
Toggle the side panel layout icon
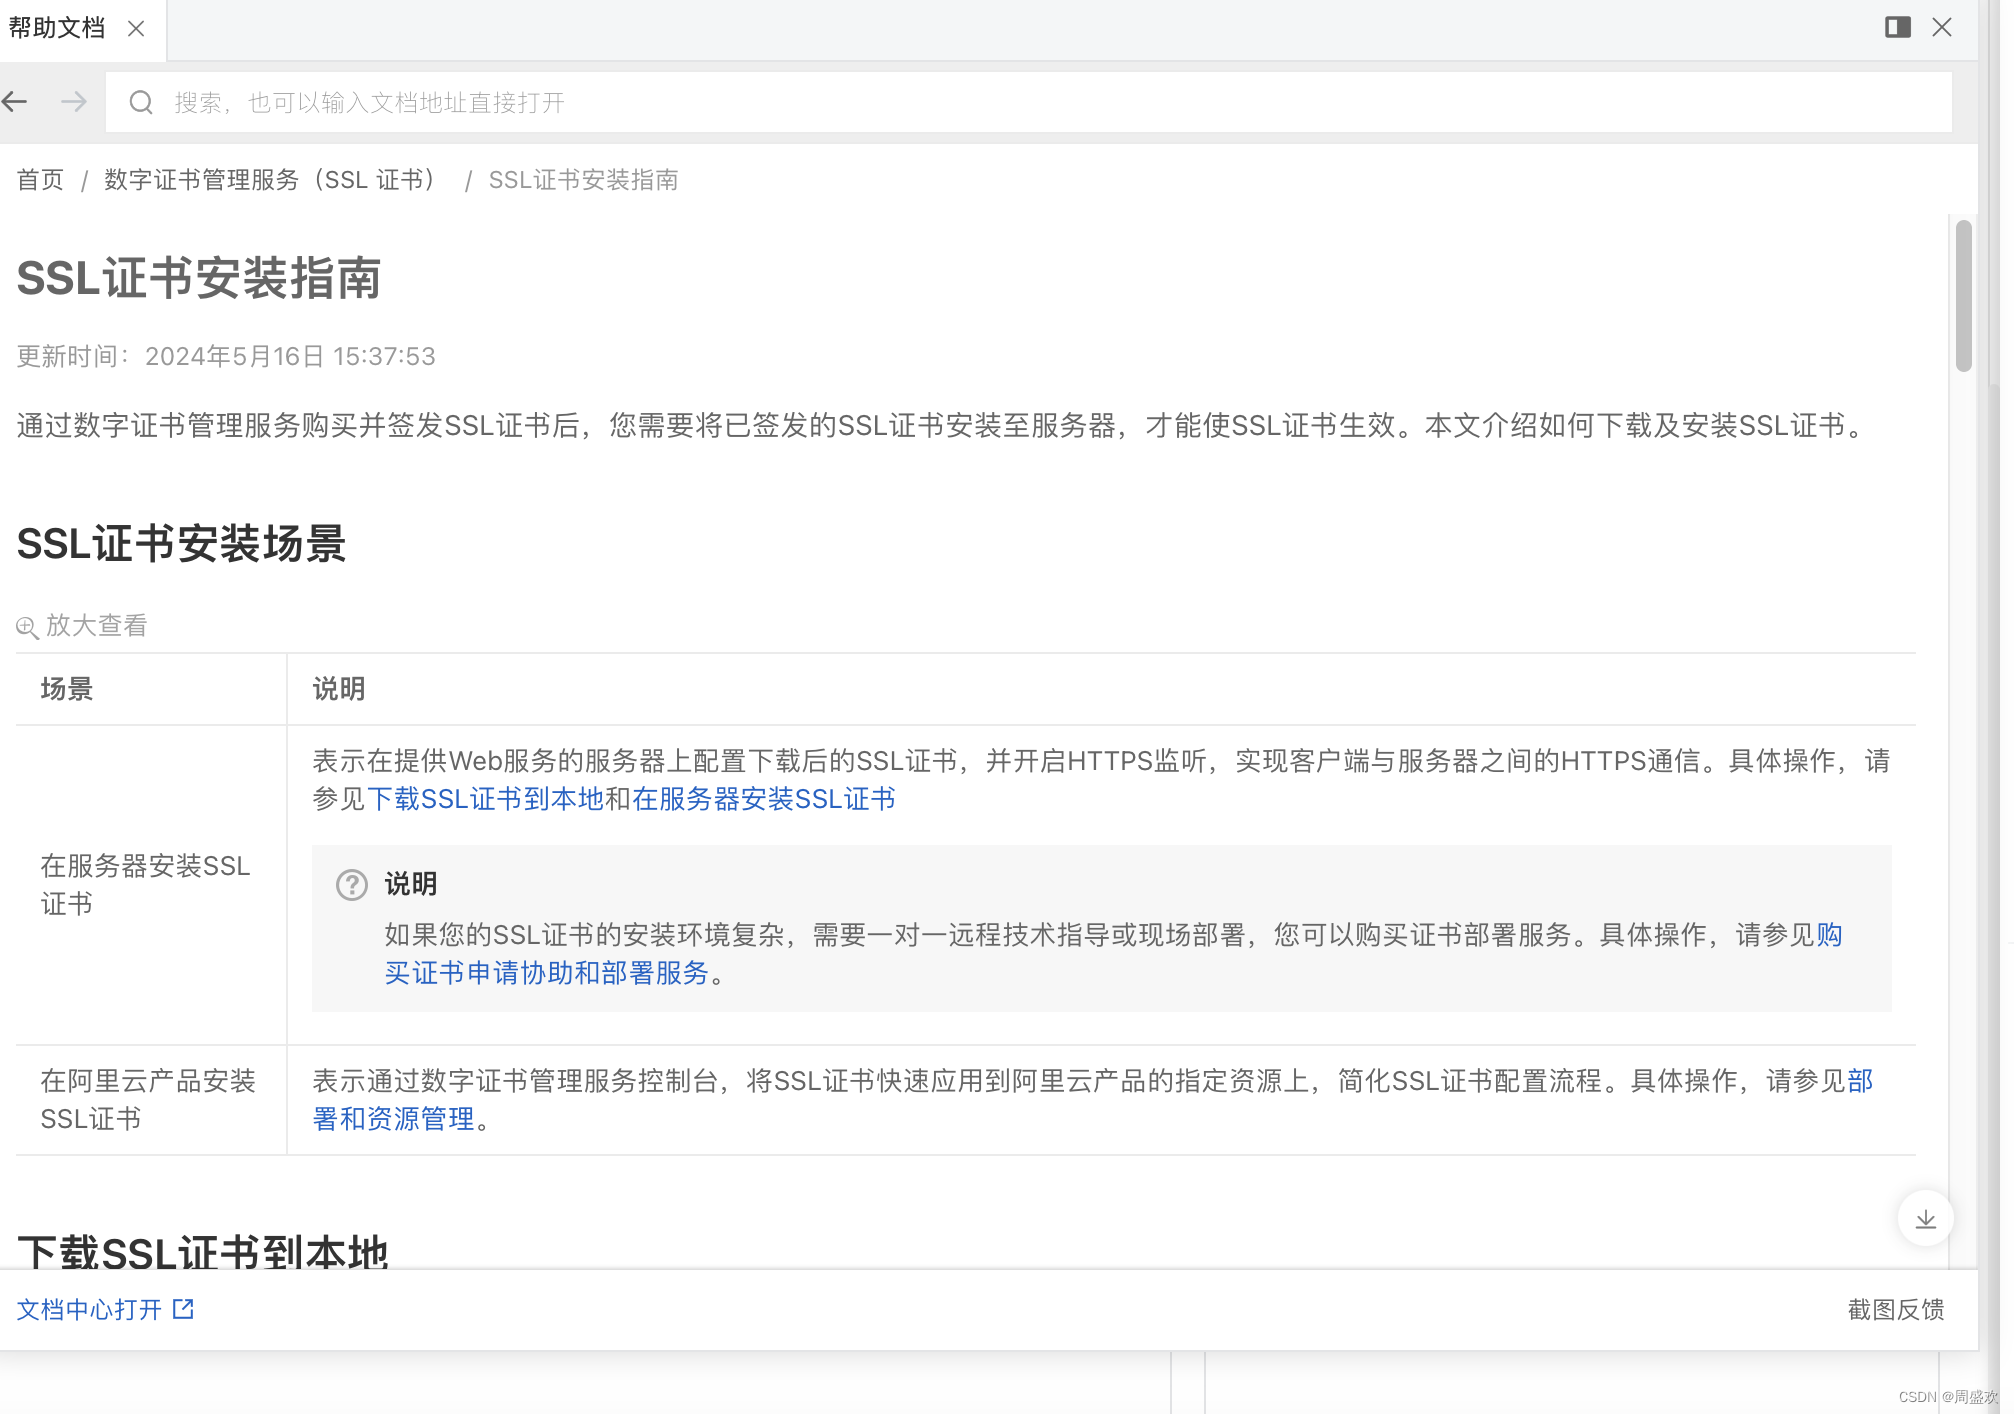pos(1897,27)
